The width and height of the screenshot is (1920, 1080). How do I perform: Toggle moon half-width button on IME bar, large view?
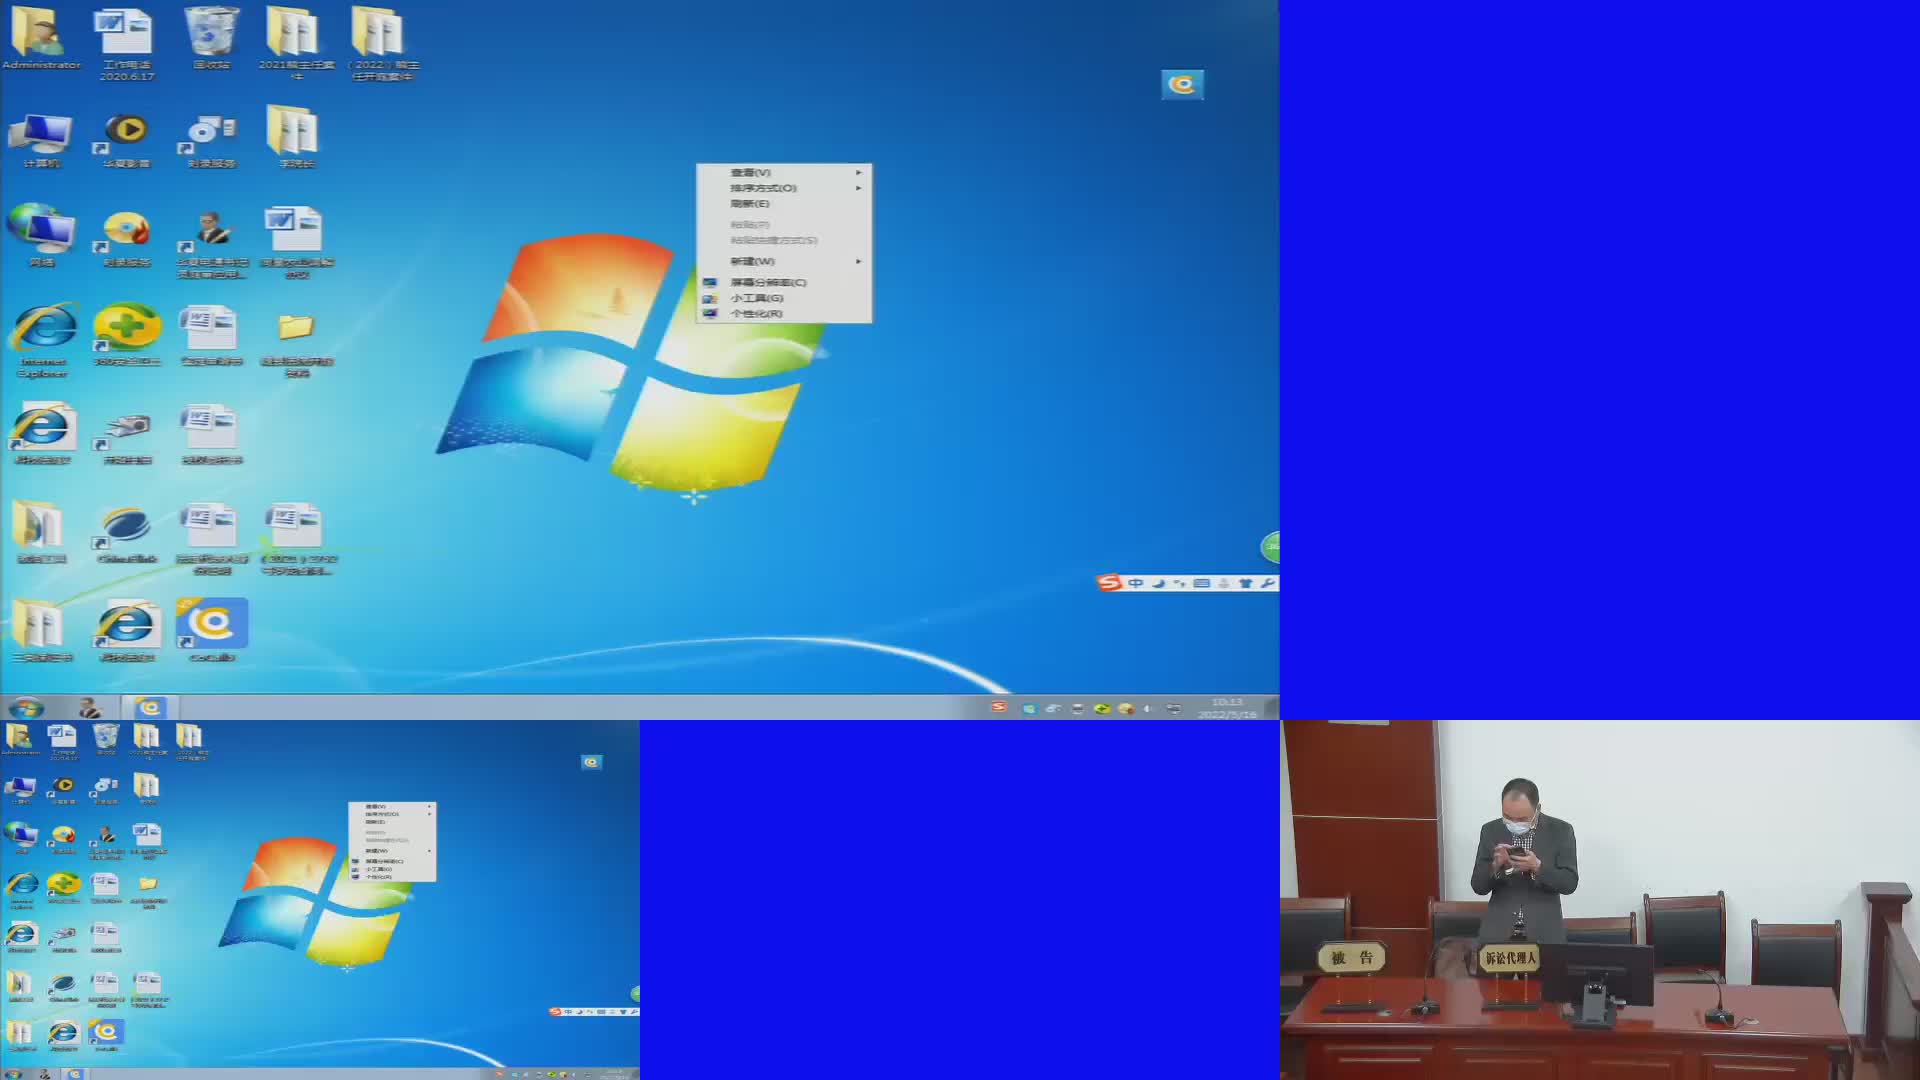pos(1158,583)
